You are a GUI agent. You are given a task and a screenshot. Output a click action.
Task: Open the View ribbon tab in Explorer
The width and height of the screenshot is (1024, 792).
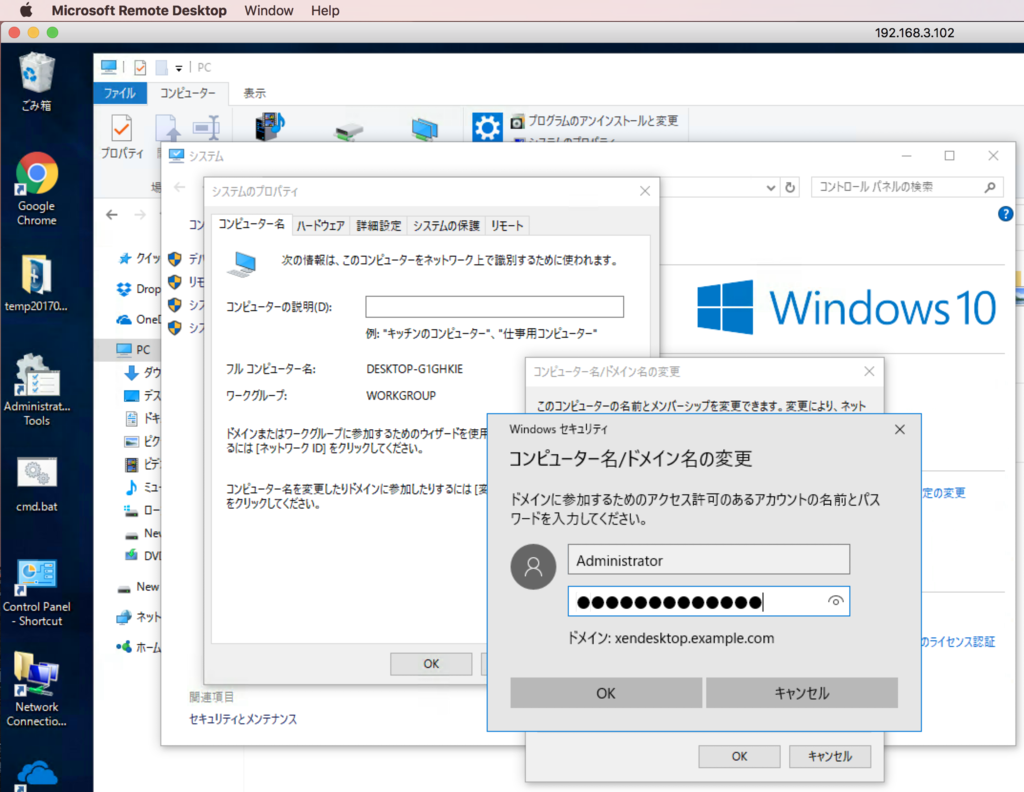pos(255,93)
